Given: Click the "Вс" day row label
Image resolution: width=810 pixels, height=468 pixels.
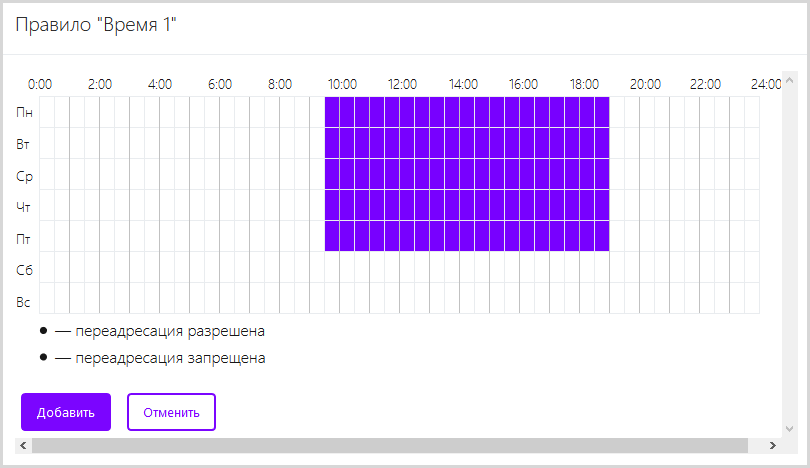Looking at the screenshot, I should (23, 301).
